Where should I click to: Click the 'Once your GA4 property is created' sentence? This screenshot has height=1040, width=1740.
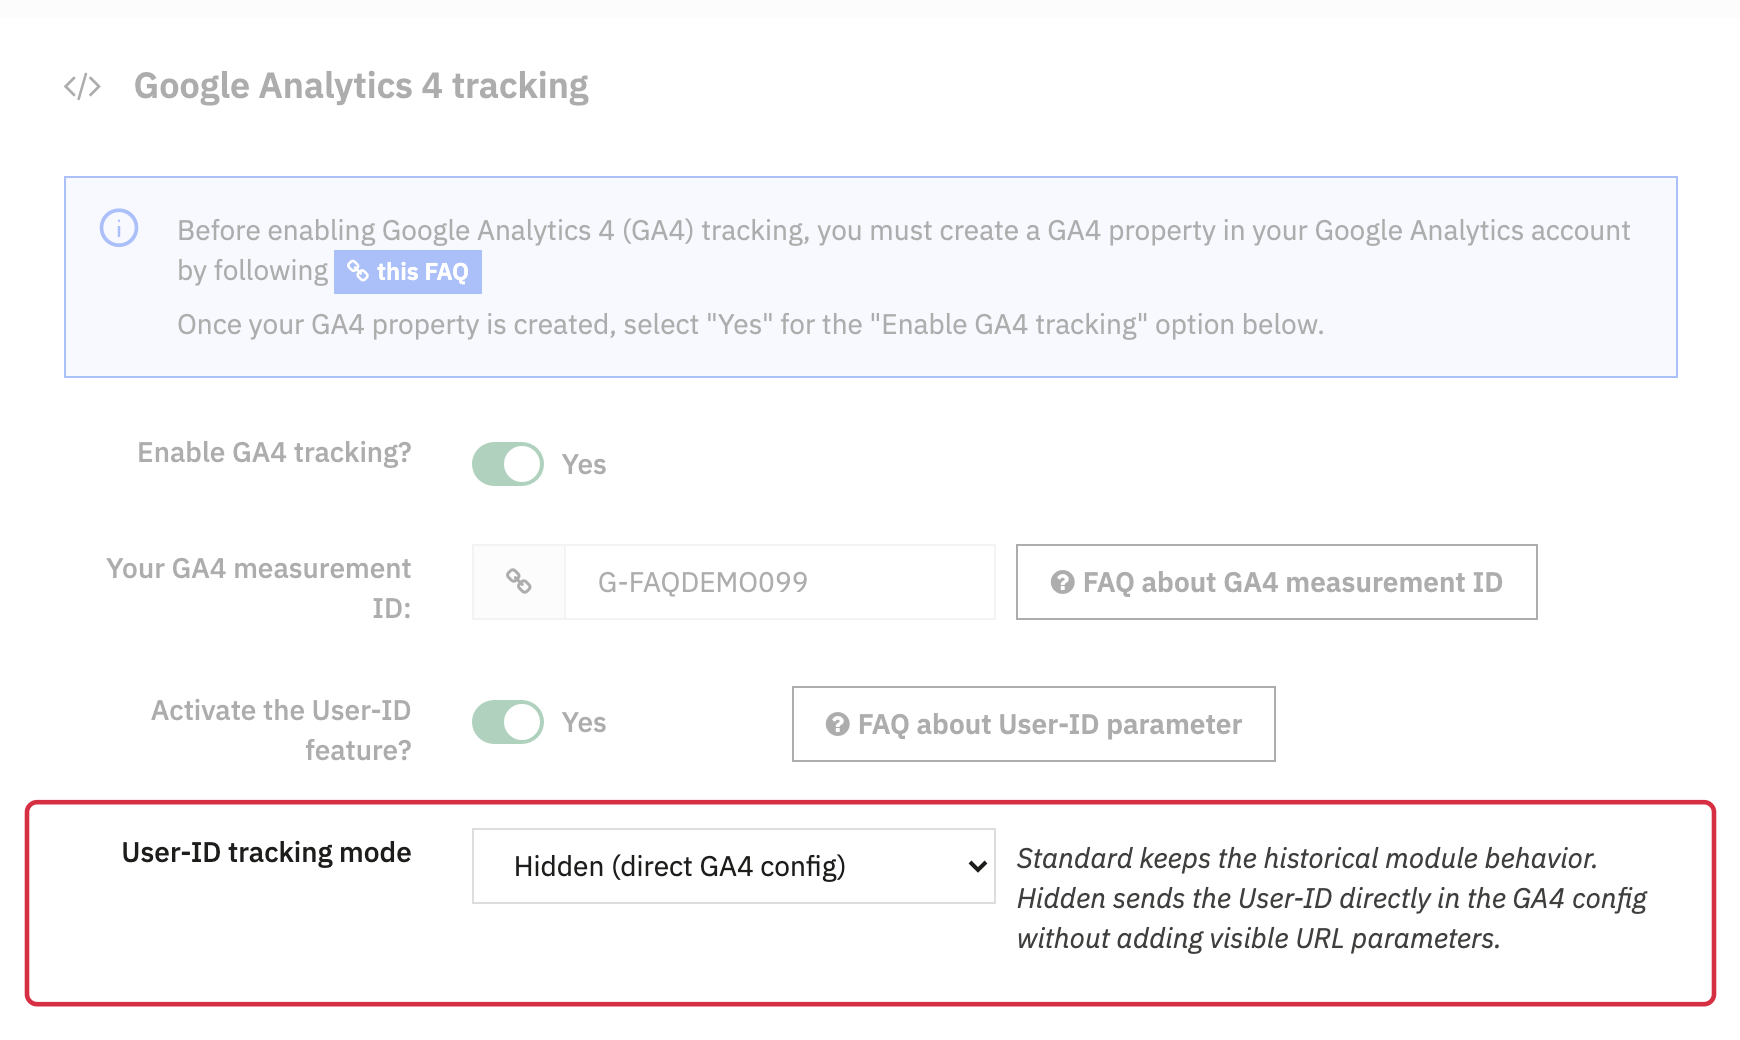(751, 325)
